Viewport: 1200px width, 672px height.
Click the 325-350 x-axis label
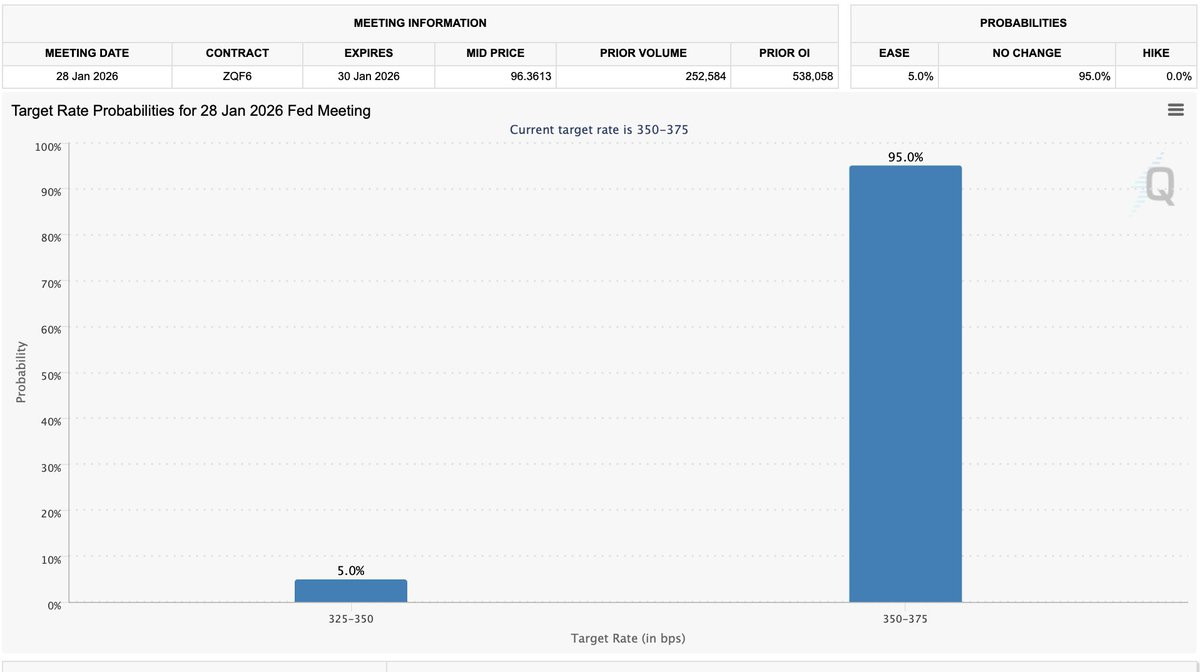pyautogui.click(x=350, y=620)
